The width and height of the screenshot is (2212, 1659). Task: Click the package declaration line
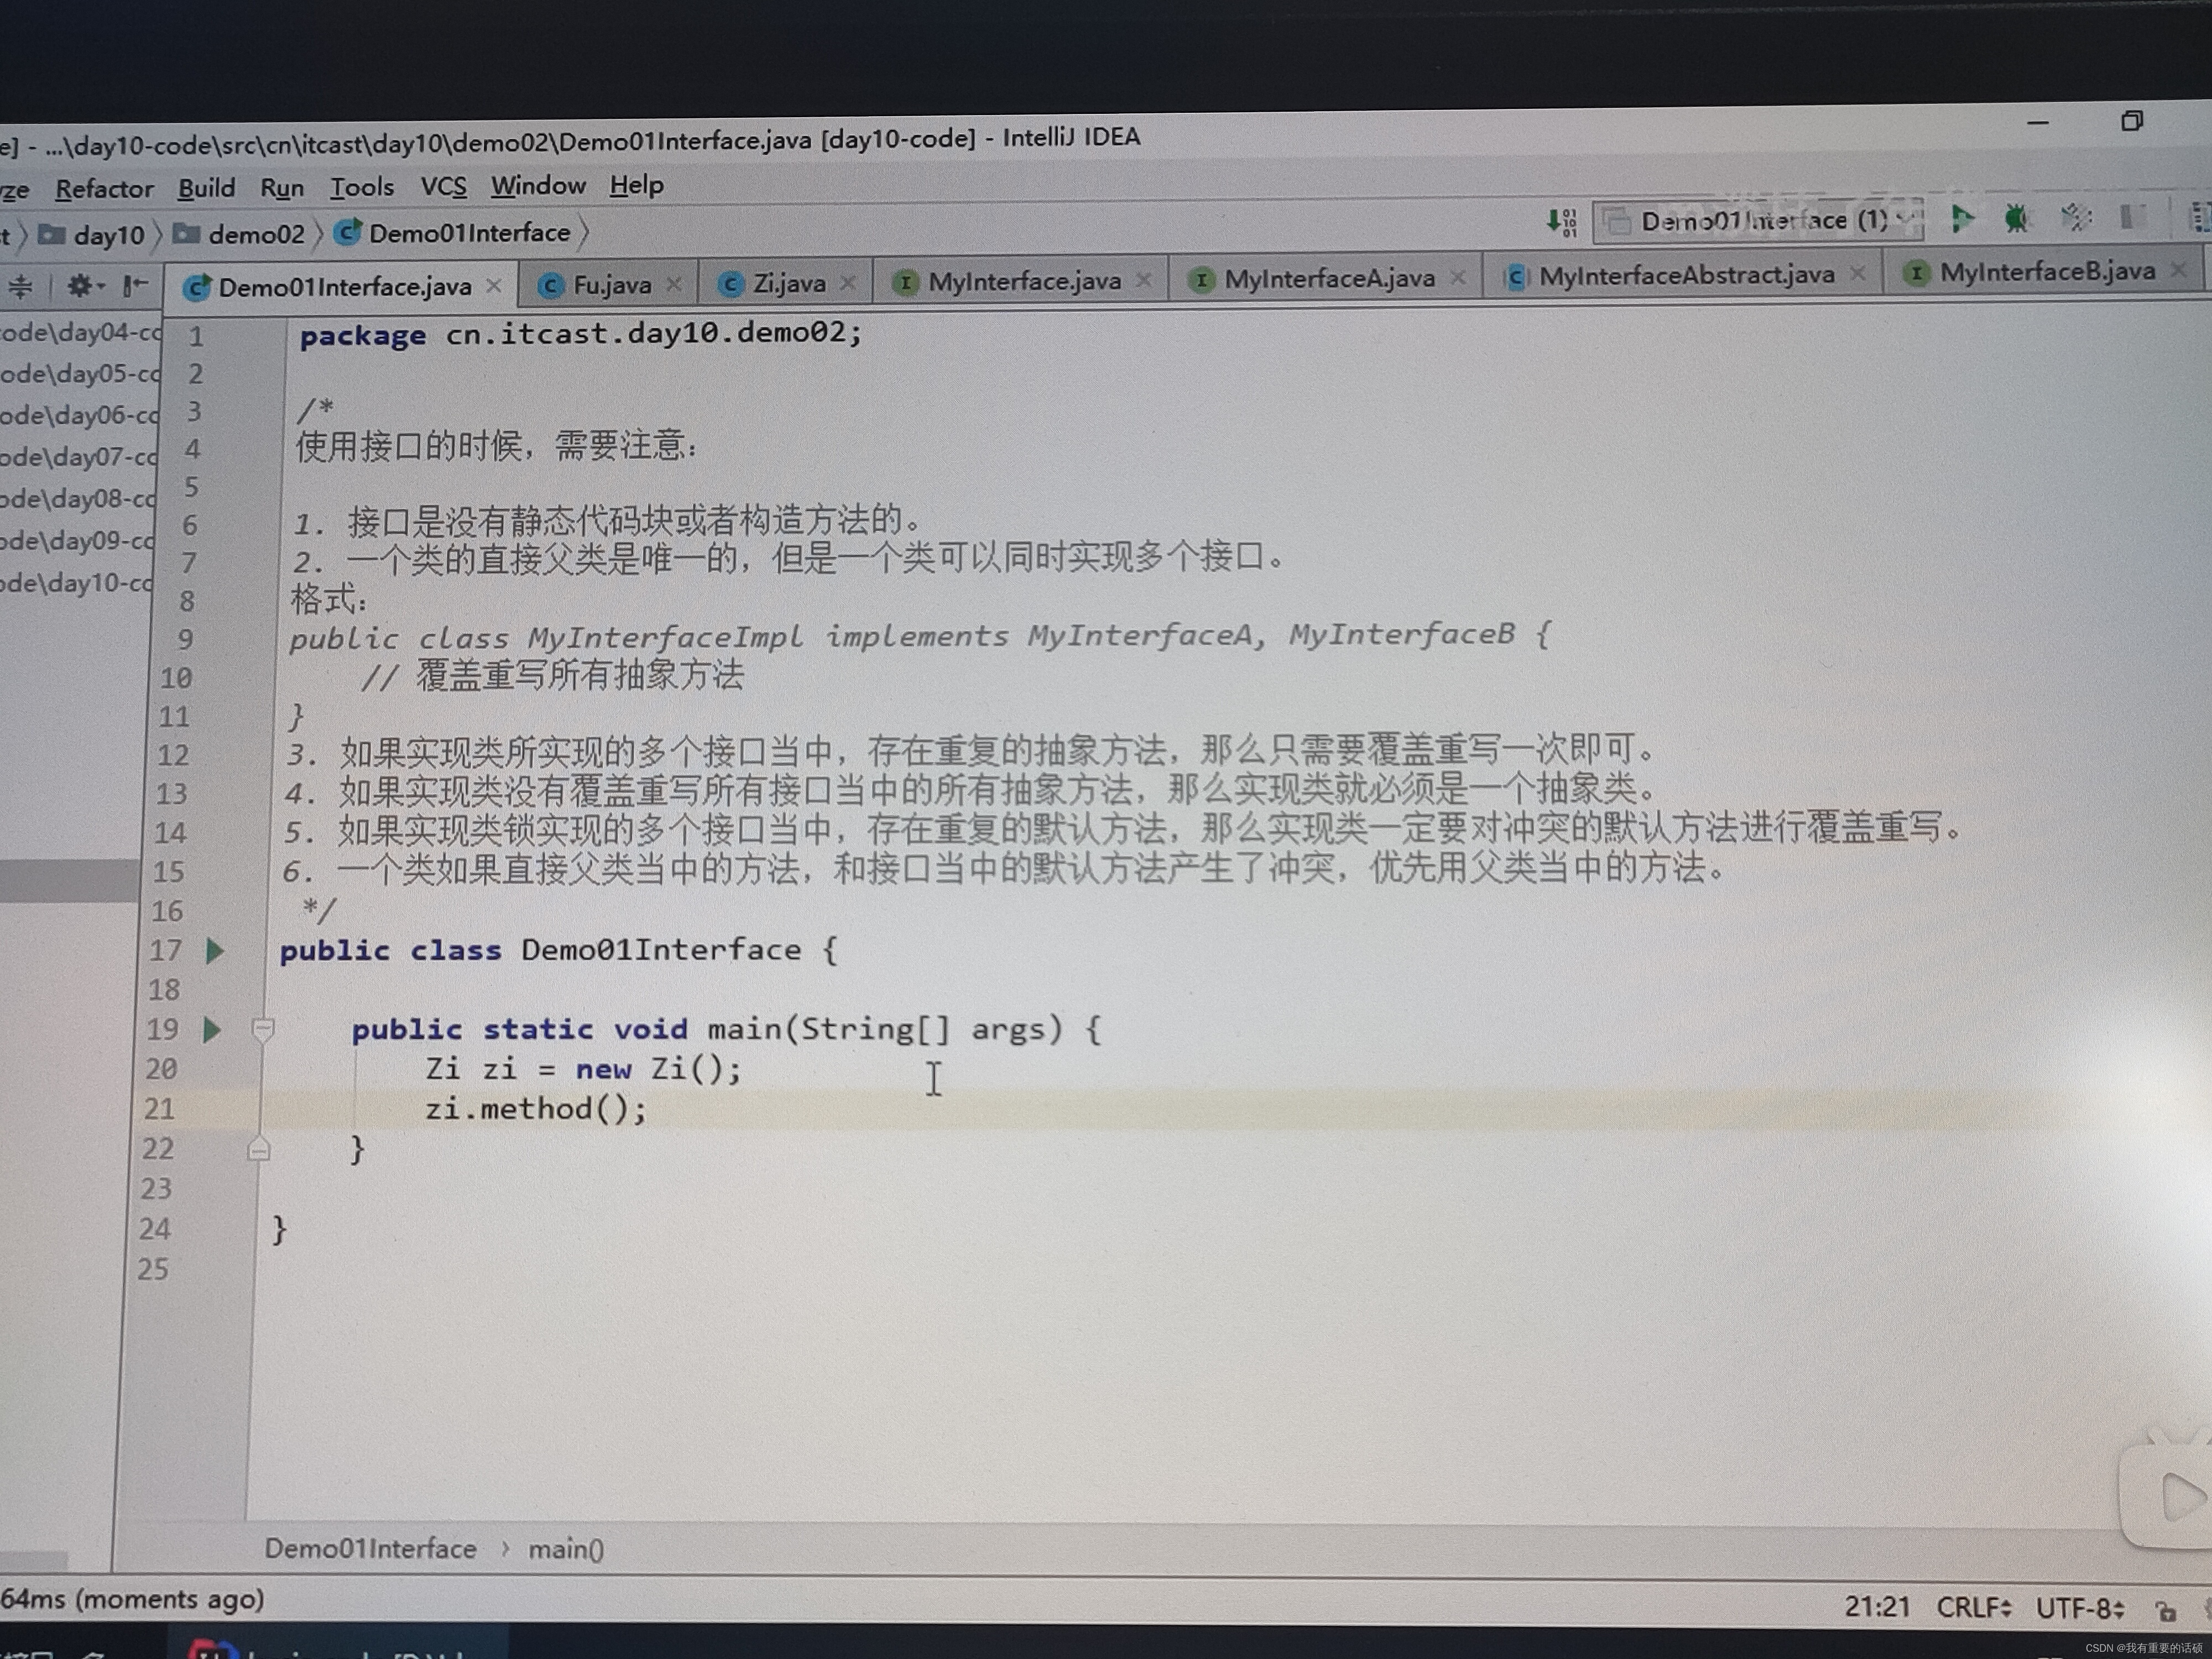[x=580, y=333]
